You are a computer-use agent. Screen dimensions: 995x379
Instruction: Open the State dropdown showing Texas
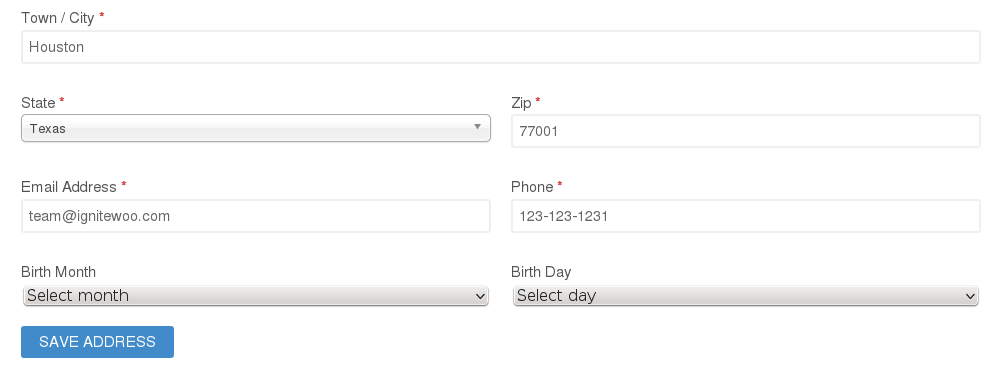(256, 128)
